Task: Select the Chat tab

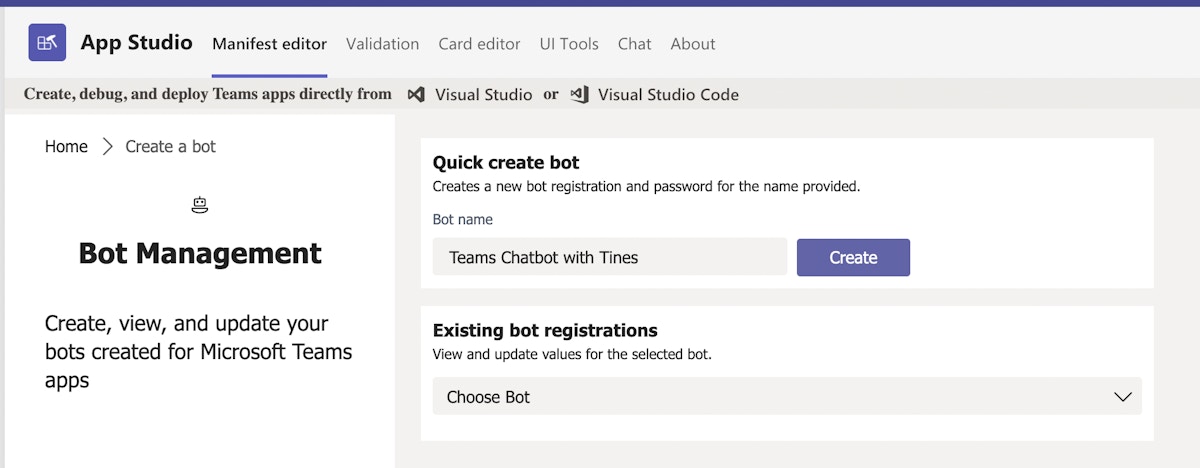Action: click(x=635, y=44)
